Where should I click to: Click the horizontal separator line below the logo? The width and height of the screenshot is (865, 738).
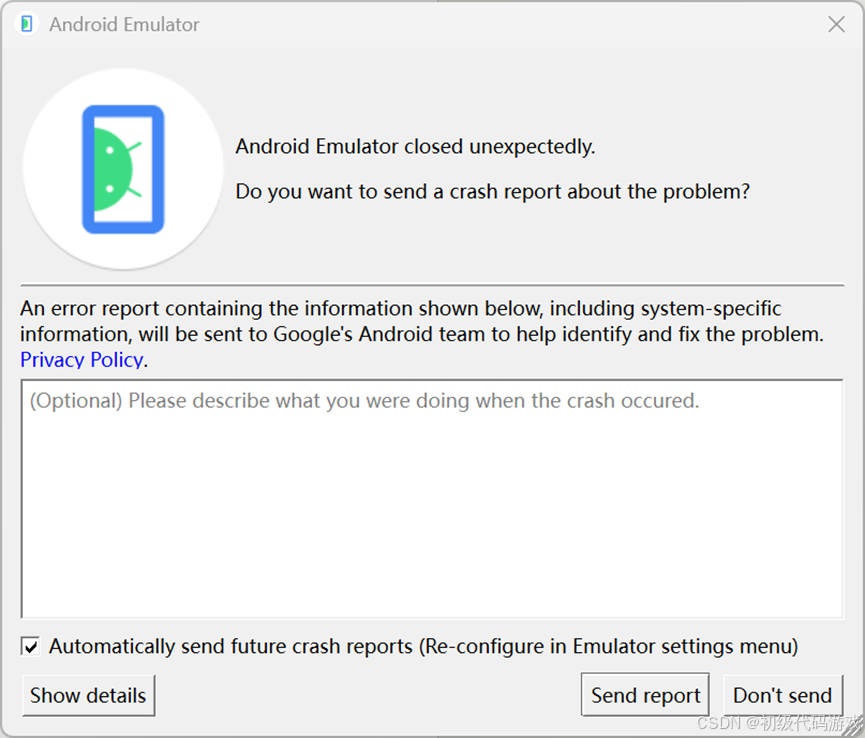coord(432,286)
